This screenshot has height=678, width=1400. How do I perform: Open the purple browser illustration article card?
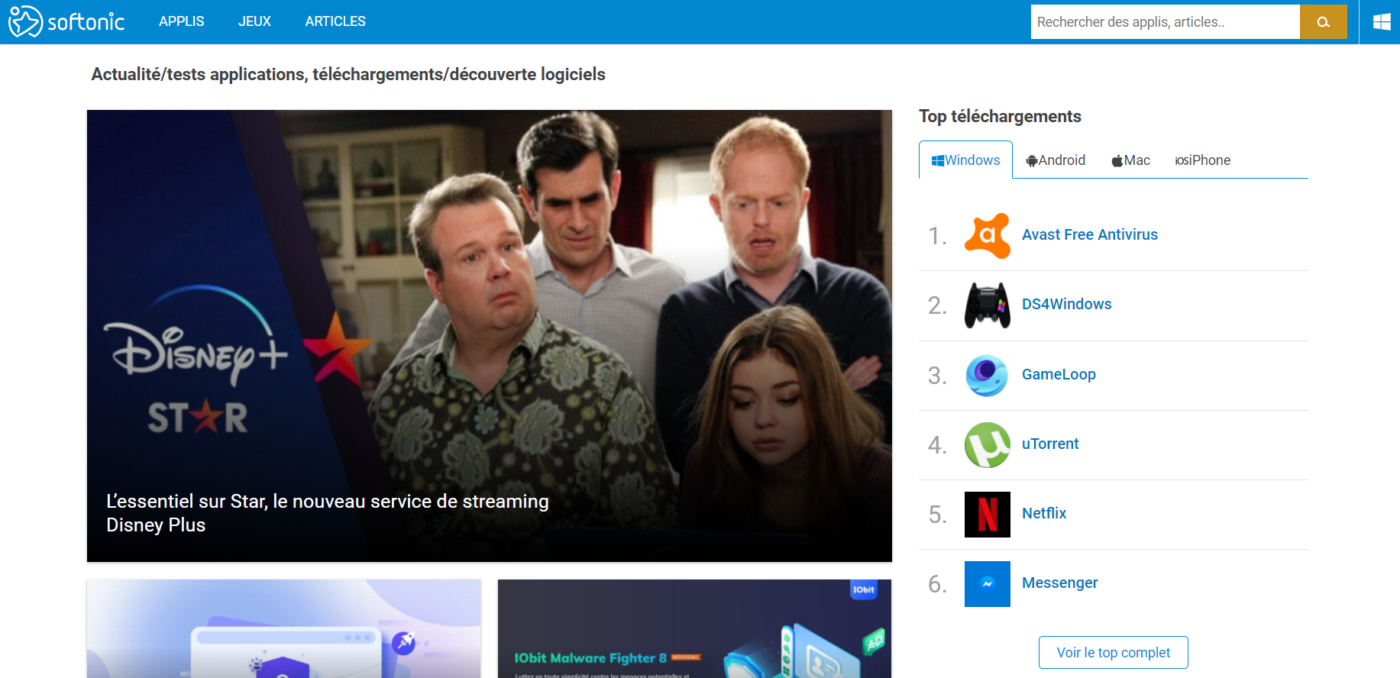point(284,629)
